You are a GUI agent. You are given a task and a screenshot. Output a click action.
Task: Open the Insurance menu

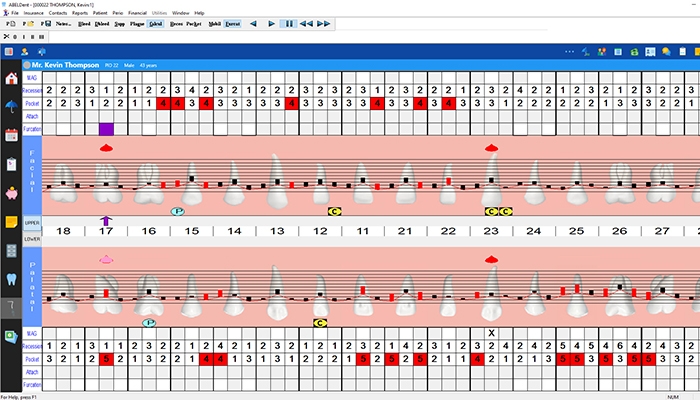tap(33, 13)
